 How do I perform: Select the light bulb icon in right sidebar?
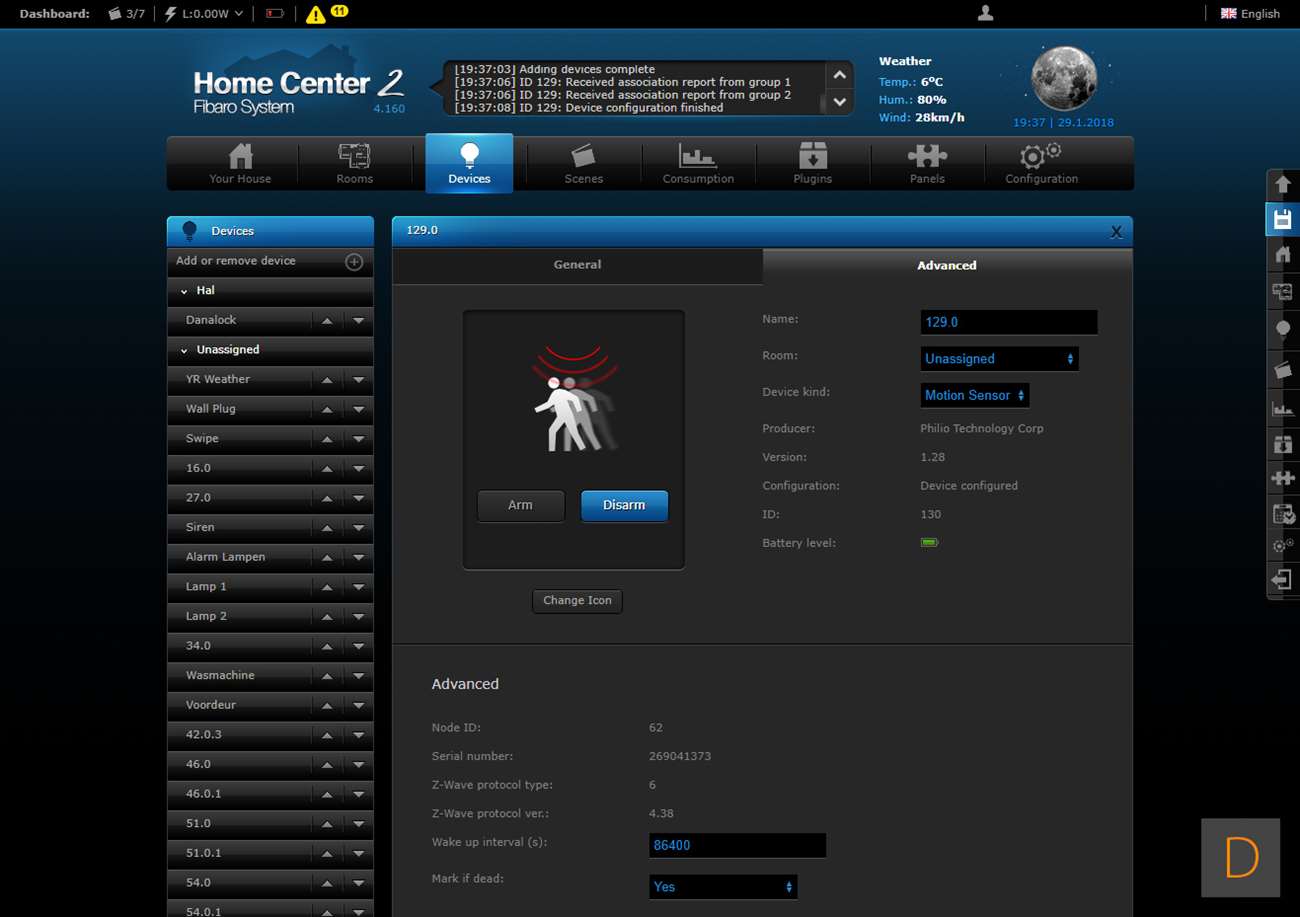(x=1283, y=329)
